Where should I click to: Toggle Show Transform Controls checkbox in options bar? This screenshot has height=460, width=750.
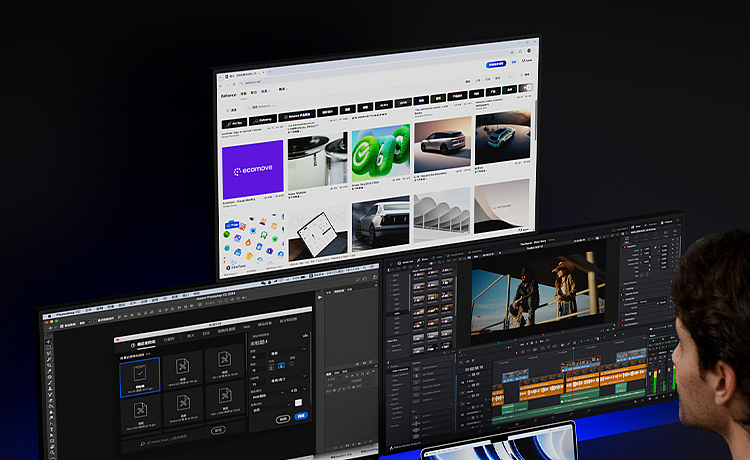click(x=94, y=320)
